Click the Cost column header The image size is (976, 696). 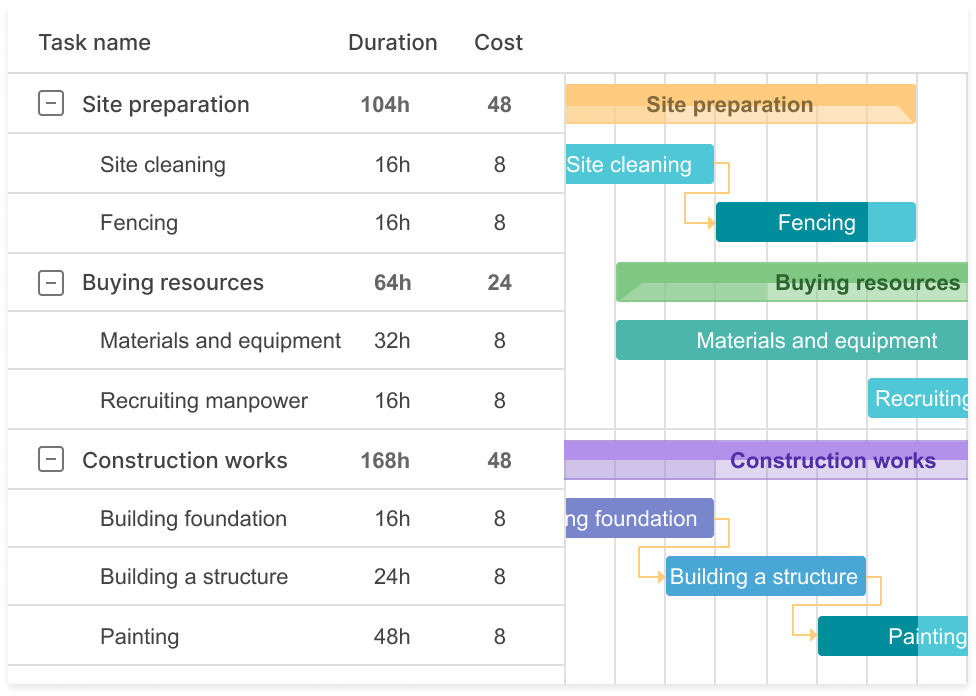[x=499, y=42]
